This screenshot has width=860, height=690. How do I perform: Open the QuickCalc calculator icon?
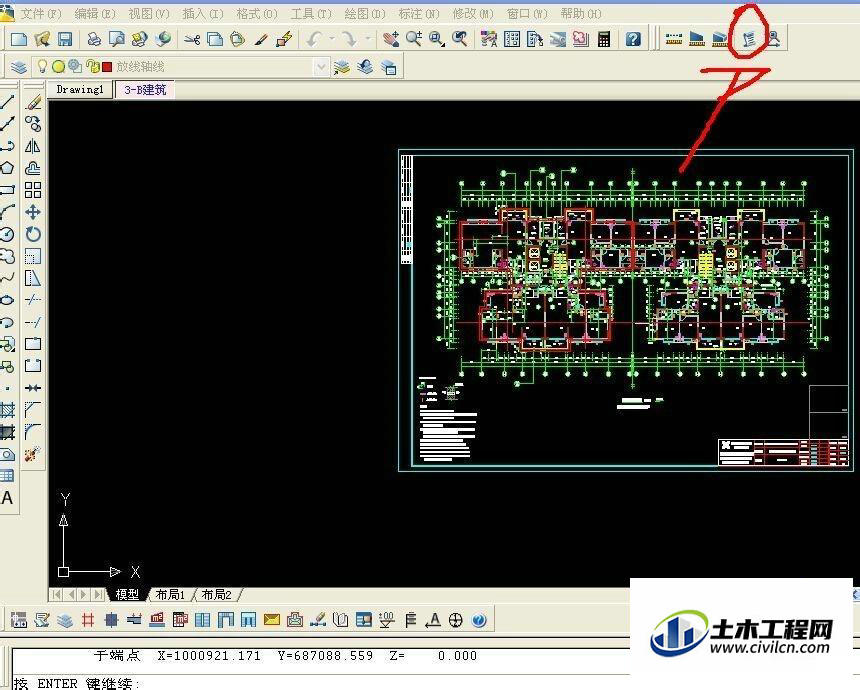point(604,38)
